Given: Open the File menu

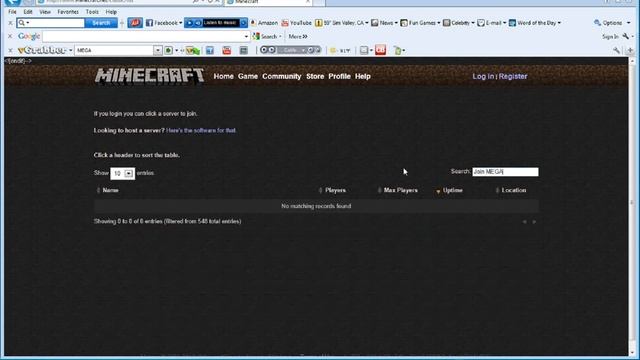Looking at the screenshot, I should 12,12.
